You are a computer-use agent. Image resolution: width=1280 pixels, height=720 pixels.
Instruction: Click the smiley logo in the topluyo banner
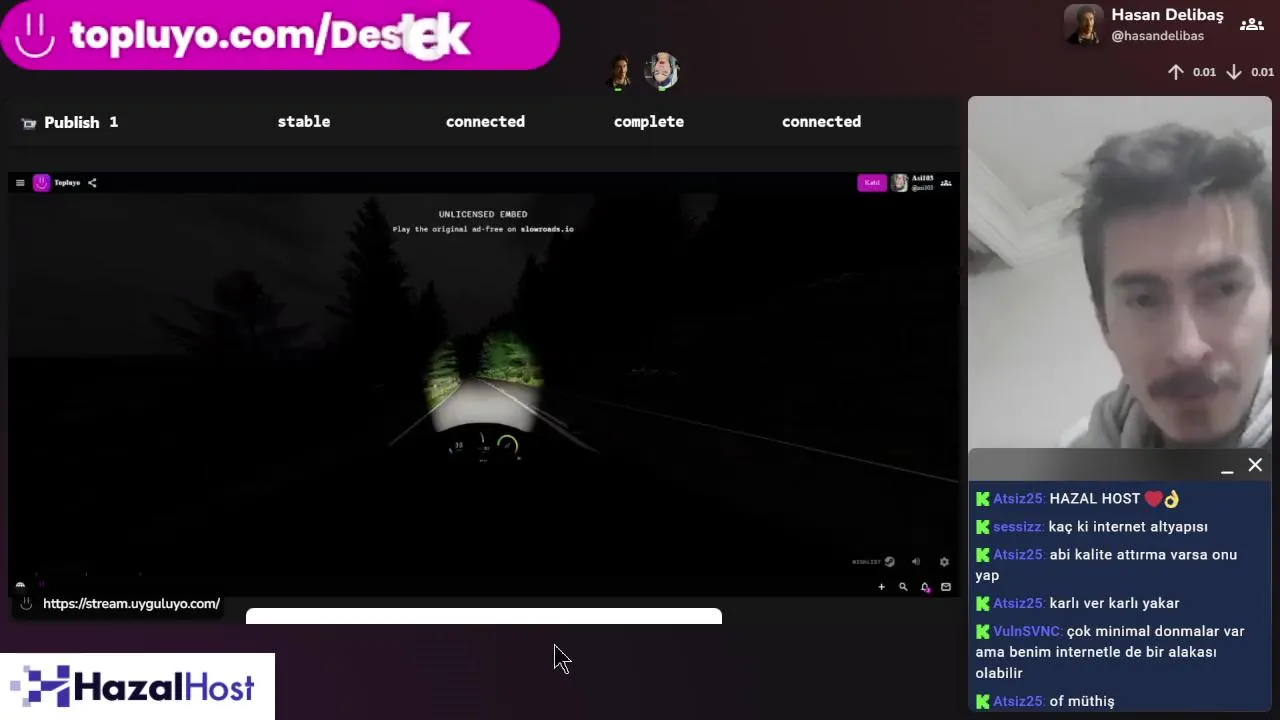[x=35, y=36]
